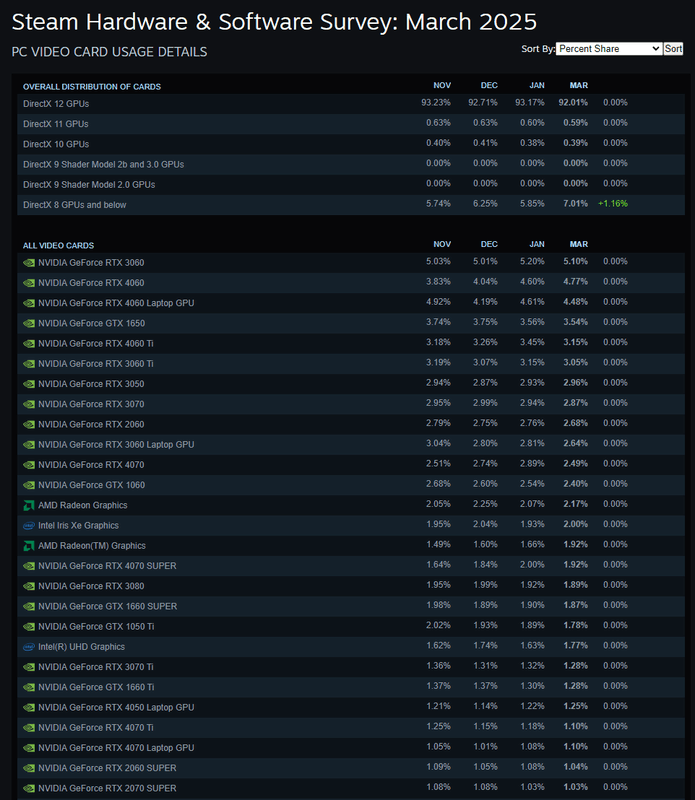Screen dimensions: 695x800
Task: Click the DirectX 12 GPUs row label
Action: [x=56, y=104]
